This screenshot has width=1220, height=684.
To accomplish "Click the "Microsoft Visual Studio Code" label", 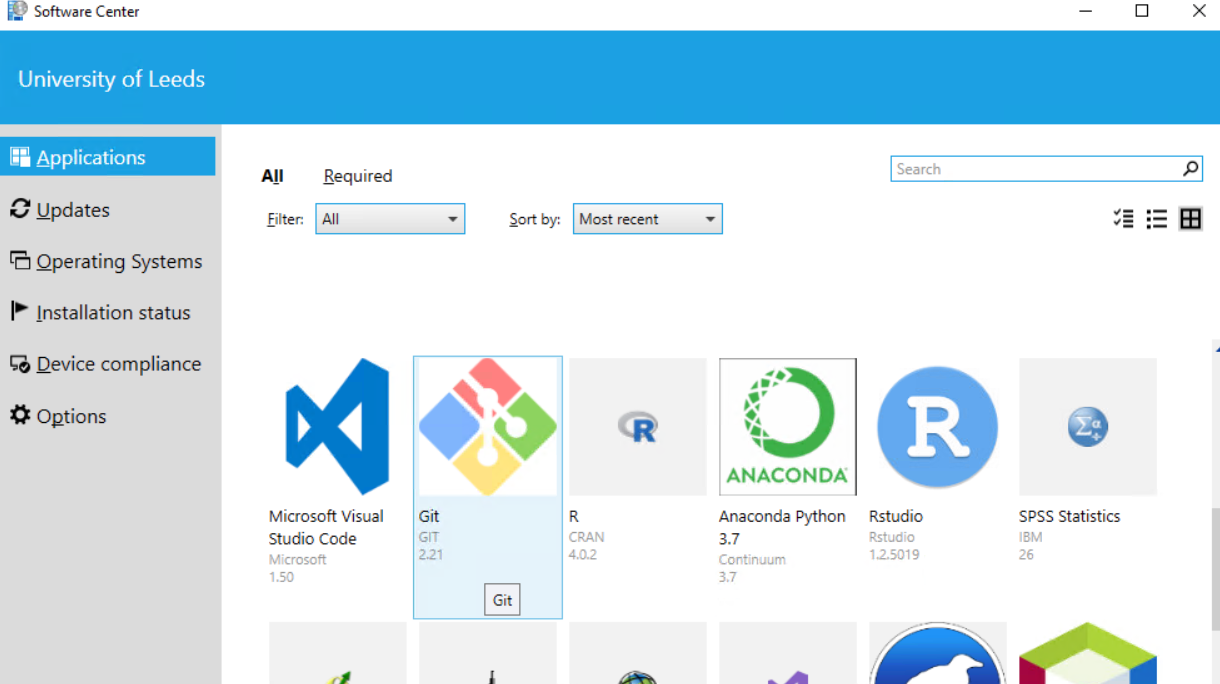I will [326, 527].
